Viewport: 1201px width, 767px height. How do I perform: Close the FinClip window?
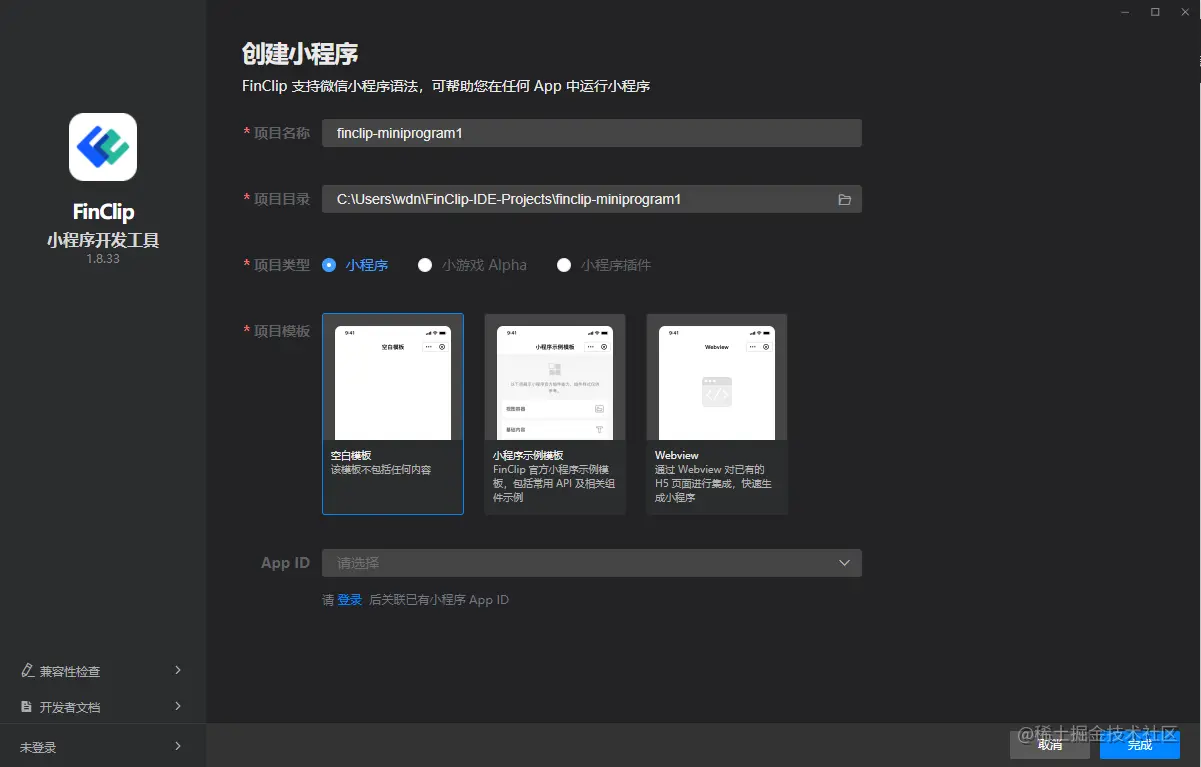click(x=1185, y=12)
